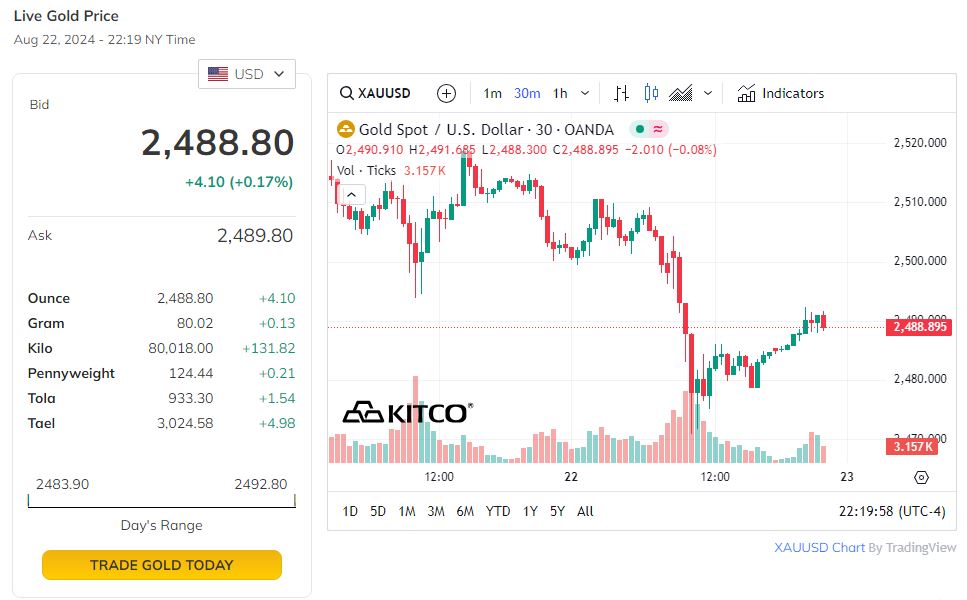Expand the chart style dropdown chevron
This screenshot has width=967, height=600.
click(708, 93)
